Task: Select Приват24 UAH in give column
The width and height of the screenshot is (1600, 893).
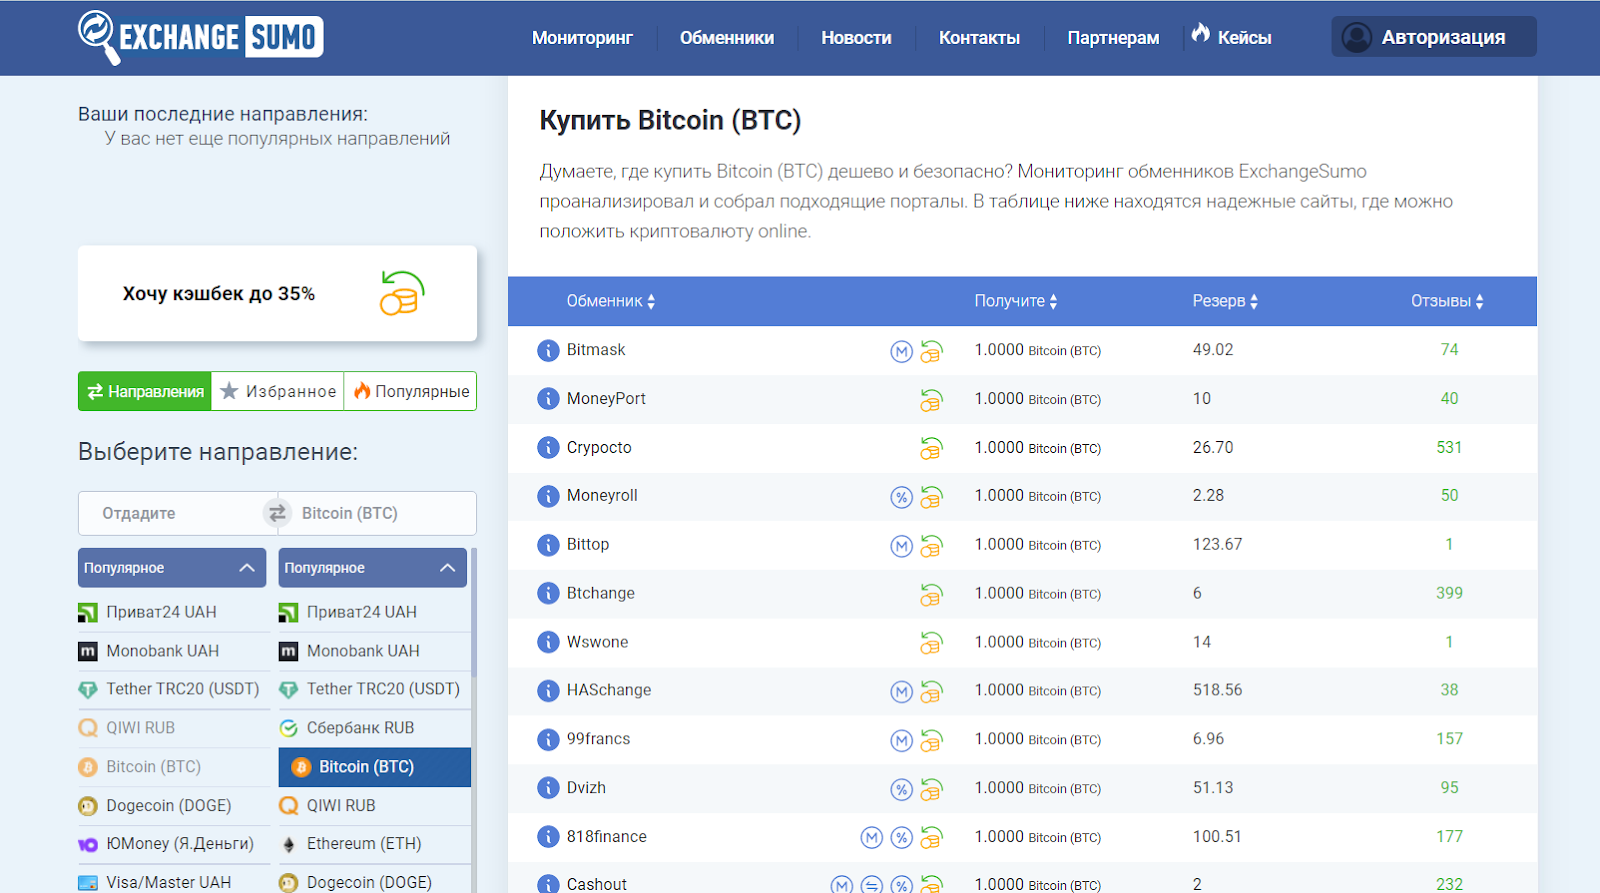Action: tap(172, 612)
